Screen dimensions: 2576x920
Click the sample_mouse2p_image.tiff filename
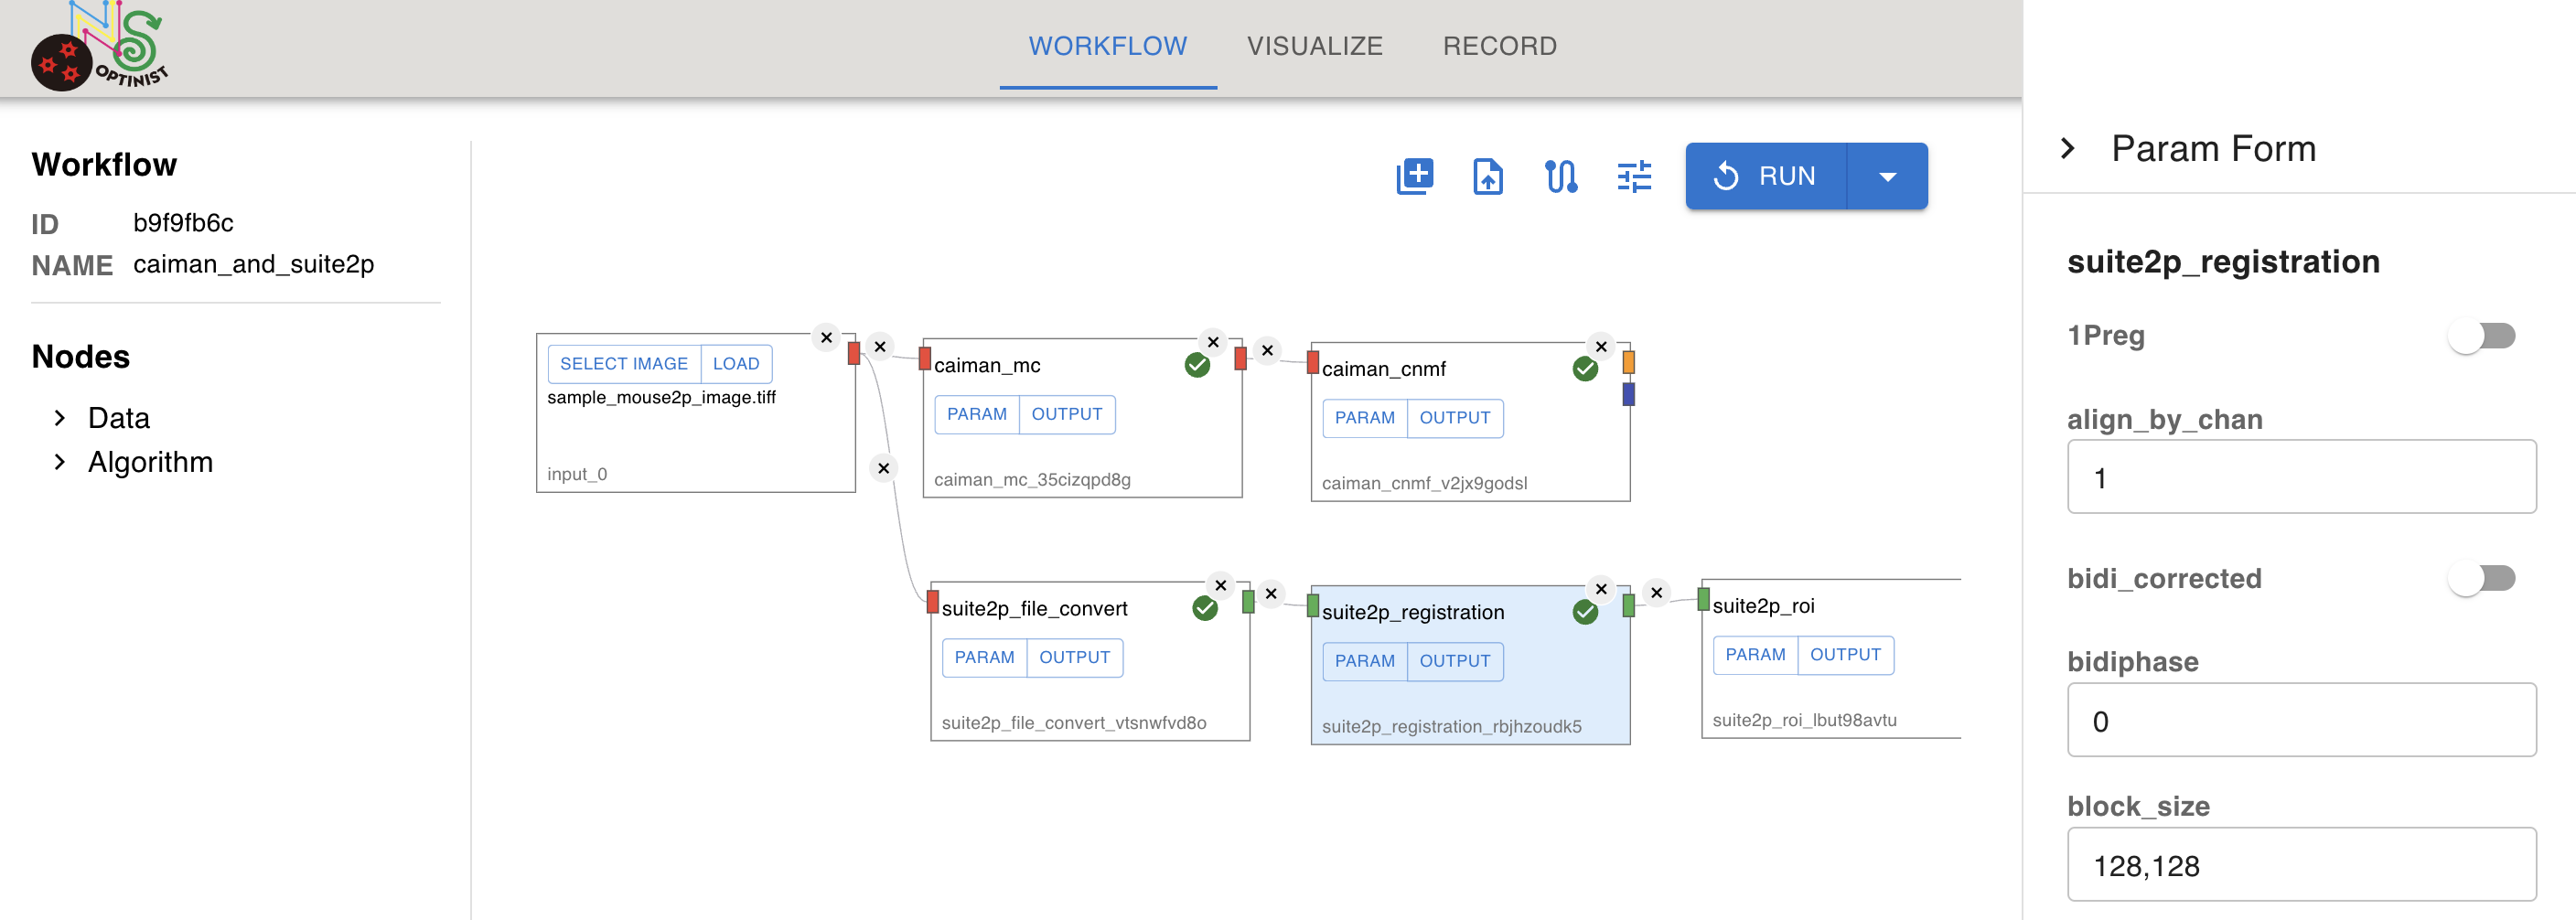click(661, 398)
